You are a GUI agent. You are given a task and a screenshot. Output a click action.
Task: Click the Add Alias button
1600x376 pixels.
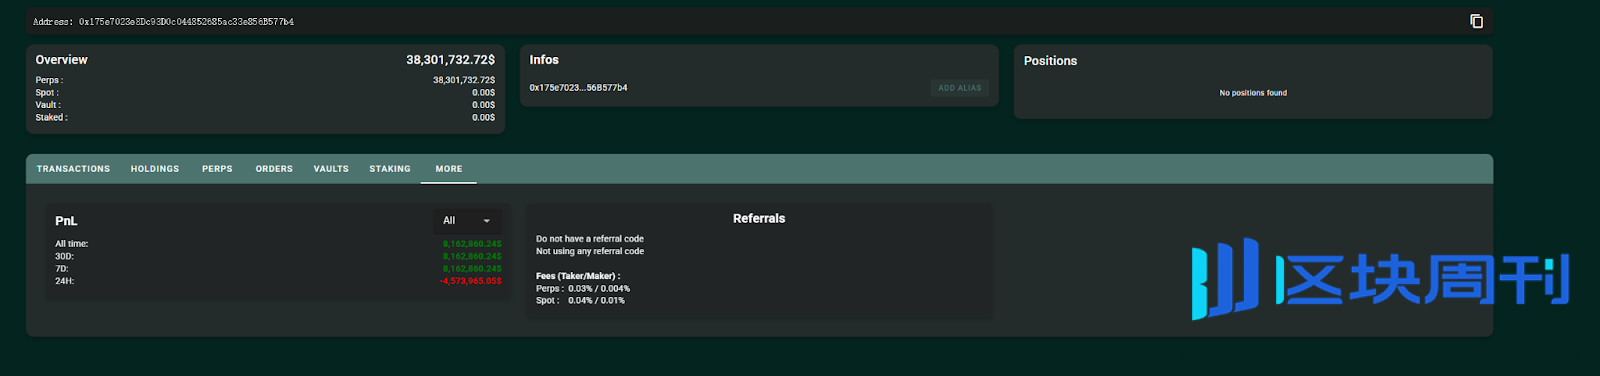(x=960, y=88)
